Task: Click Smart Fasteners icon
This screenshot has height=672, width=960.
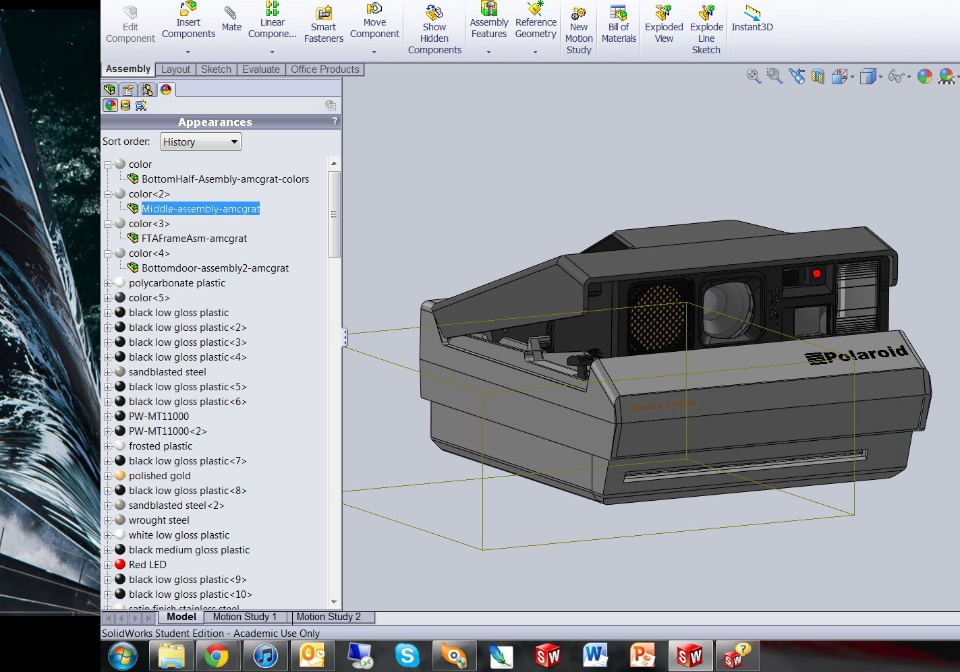Action: pyautogui.click(x=323, y=12)
